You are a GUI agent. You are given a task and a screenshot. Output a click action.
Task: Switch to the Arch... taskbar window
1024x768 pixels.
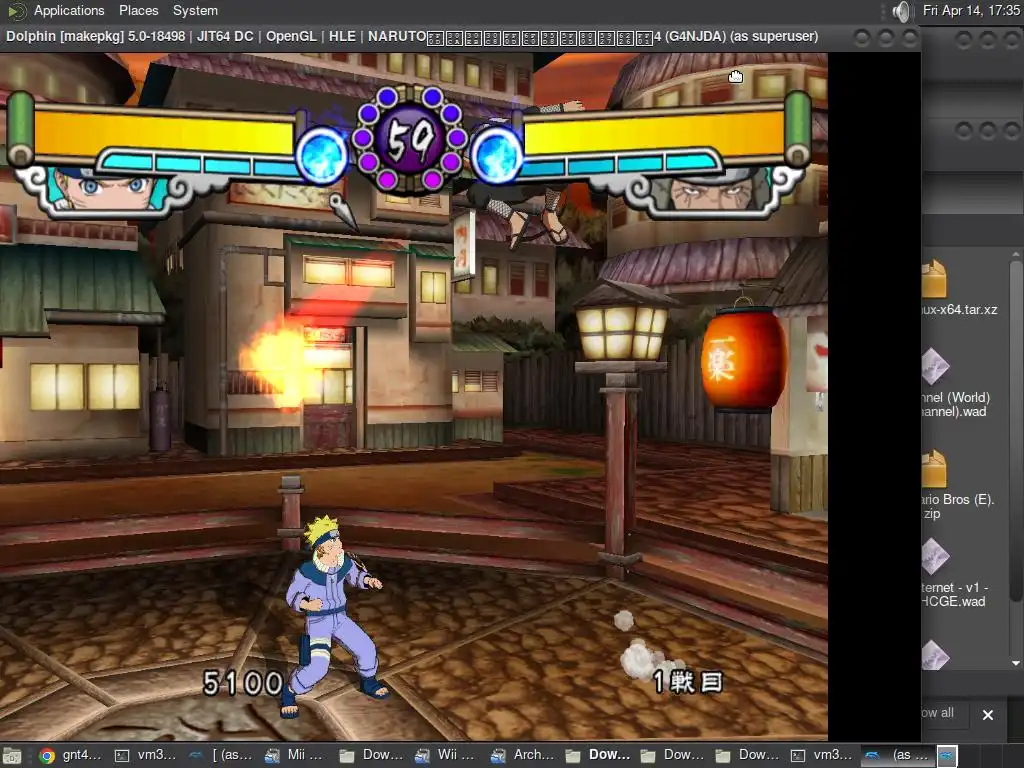click(520, 755)
